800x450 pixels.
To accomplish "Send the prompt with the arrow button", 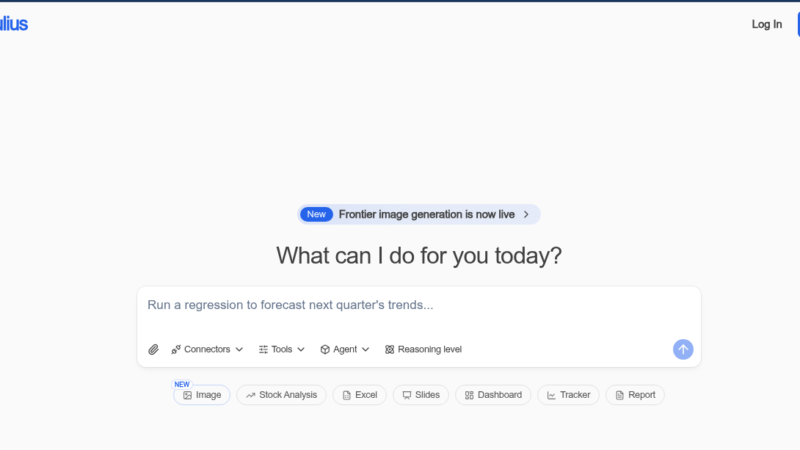I will click(683, 349).
